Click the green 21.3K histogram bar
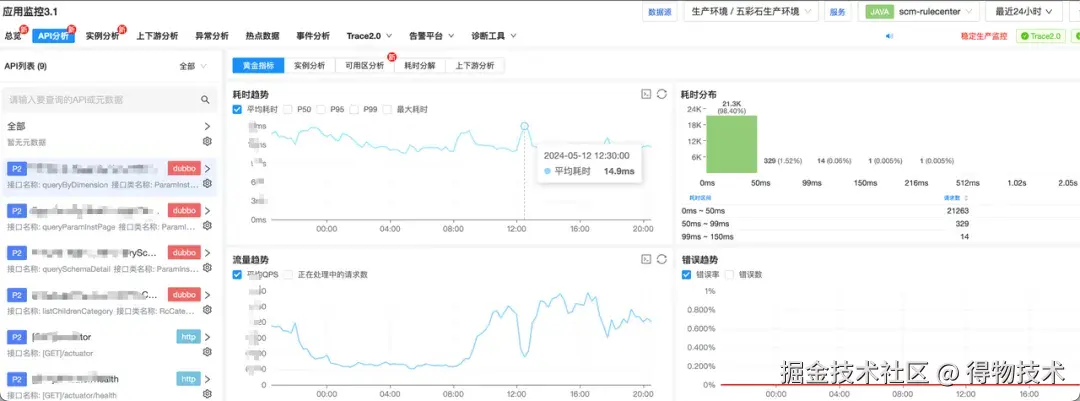This screenshot has height=401, width=1080. 732,144
